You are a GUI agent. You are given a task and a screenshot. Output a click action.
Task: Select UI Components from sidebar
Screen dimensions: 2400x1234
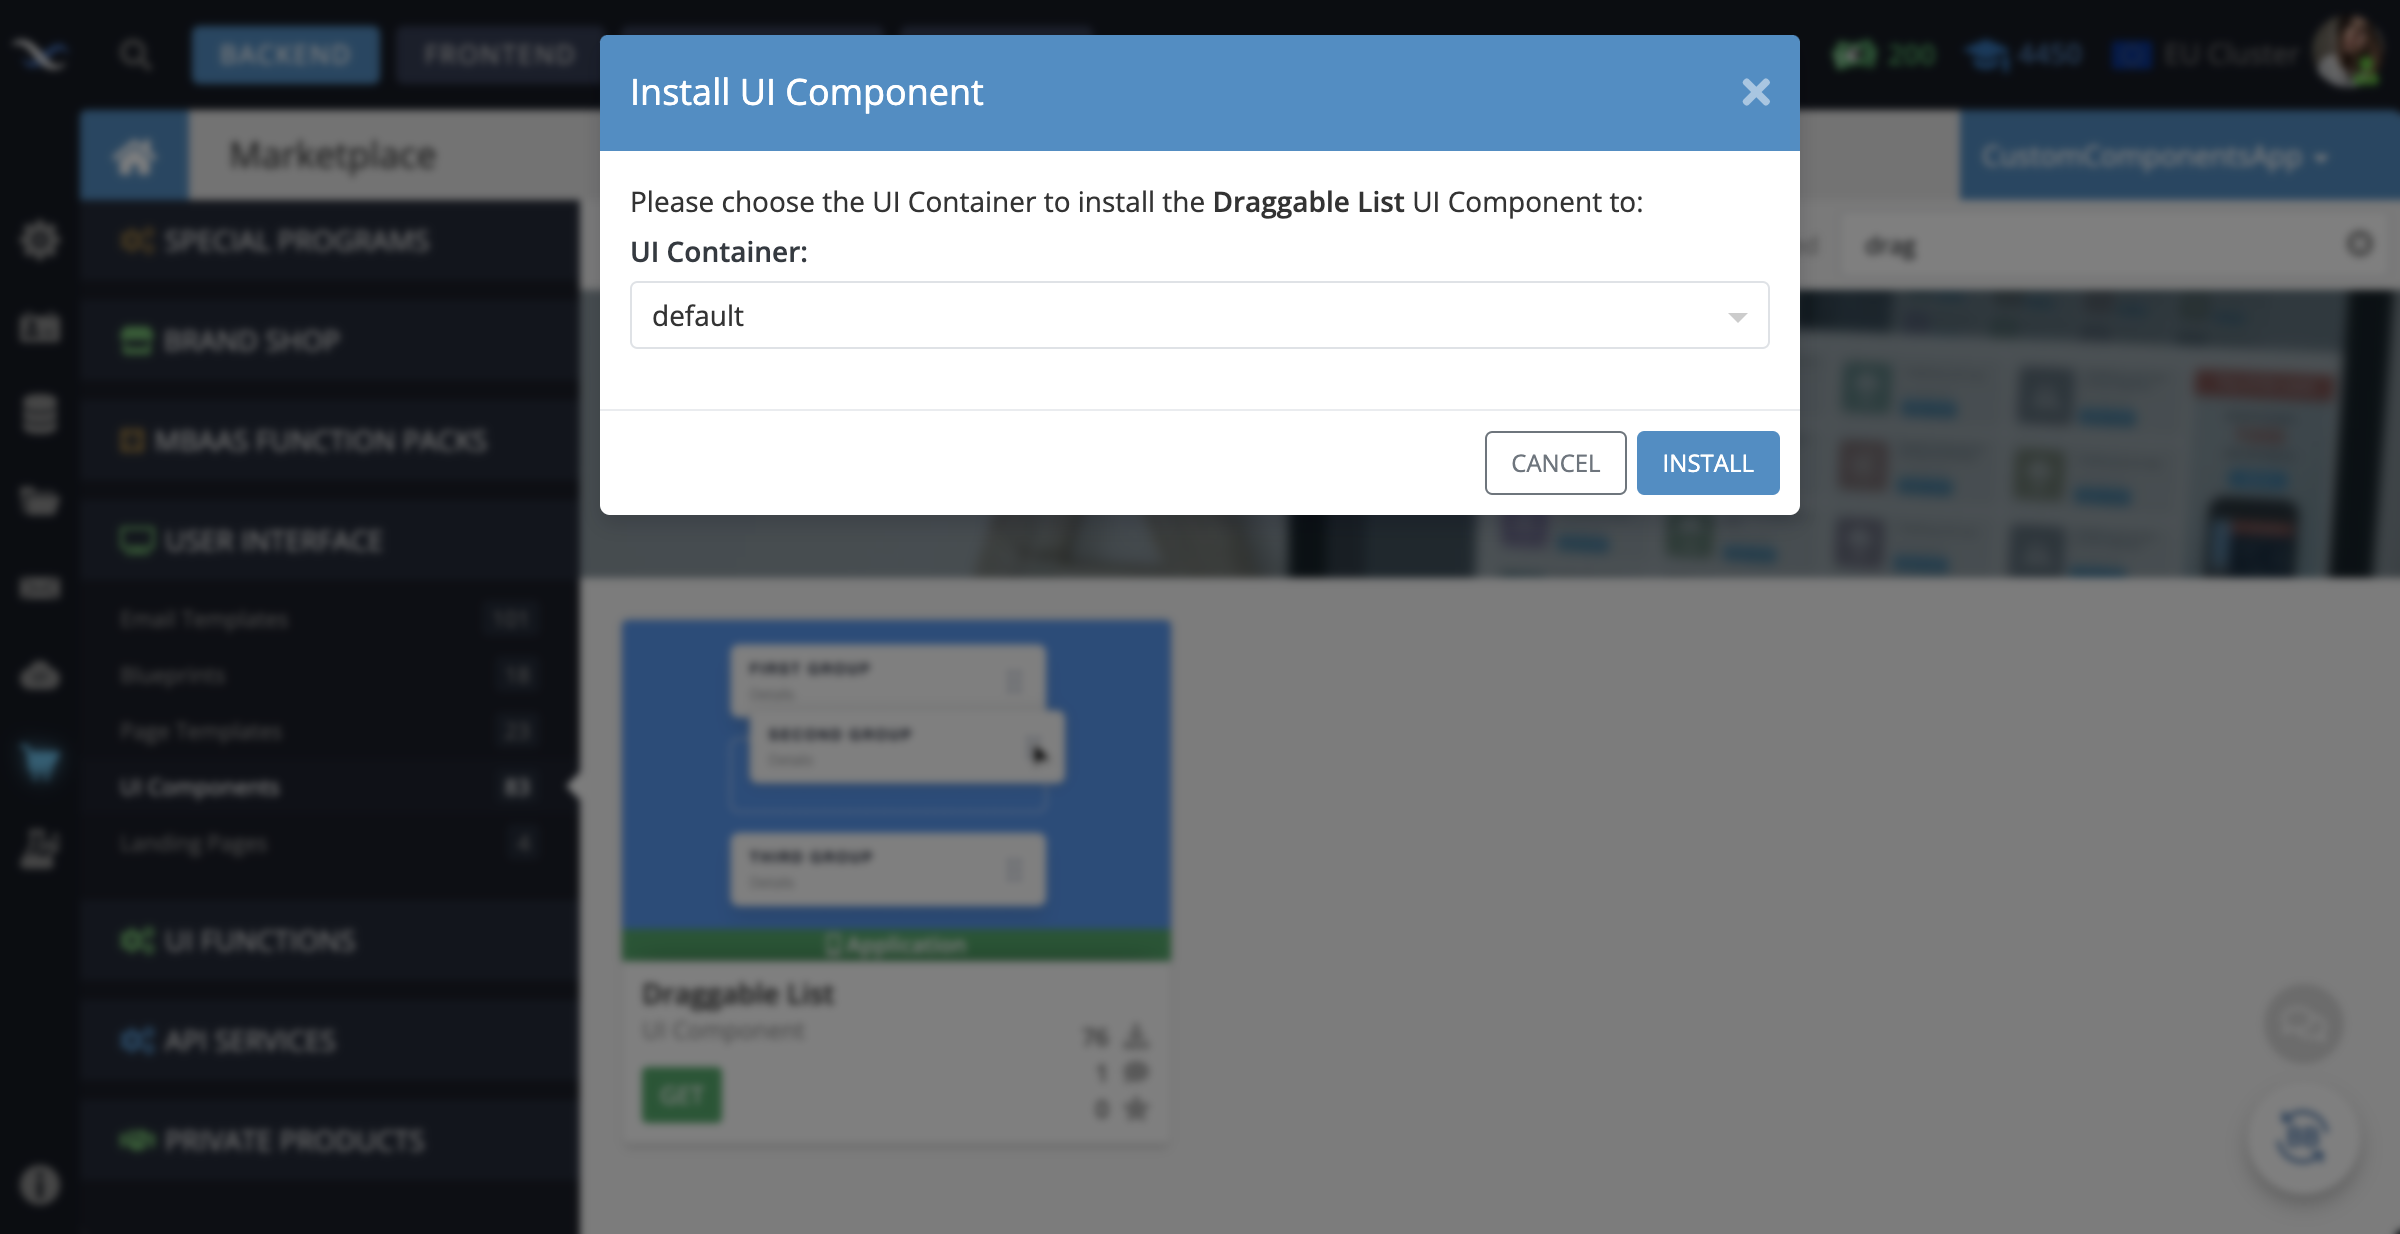click(200, 787)
